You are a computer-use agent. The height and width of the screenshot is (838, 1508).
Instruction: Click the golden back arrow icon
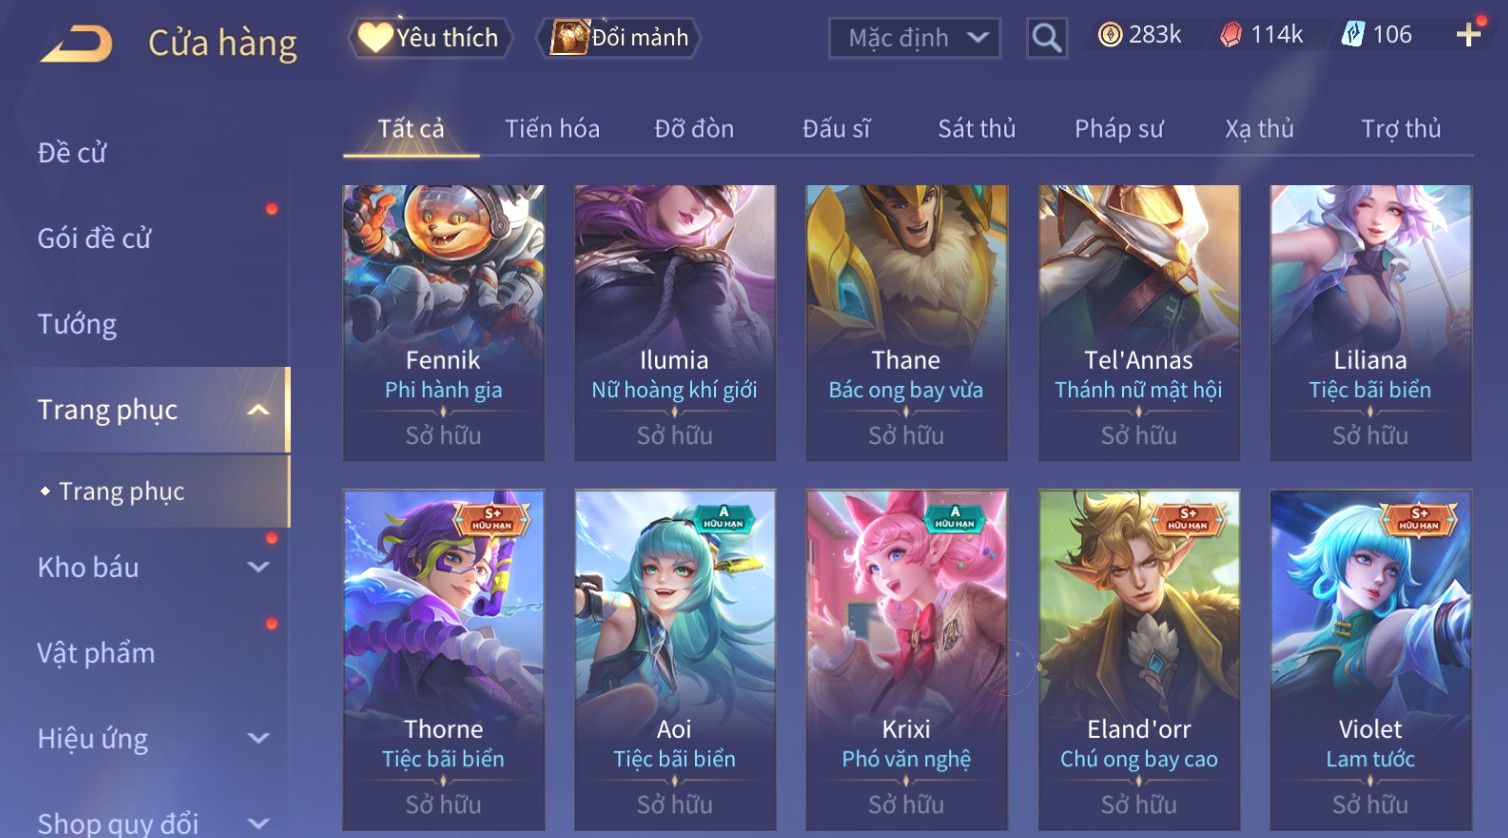pyautogui.click(x=76, y=44)
